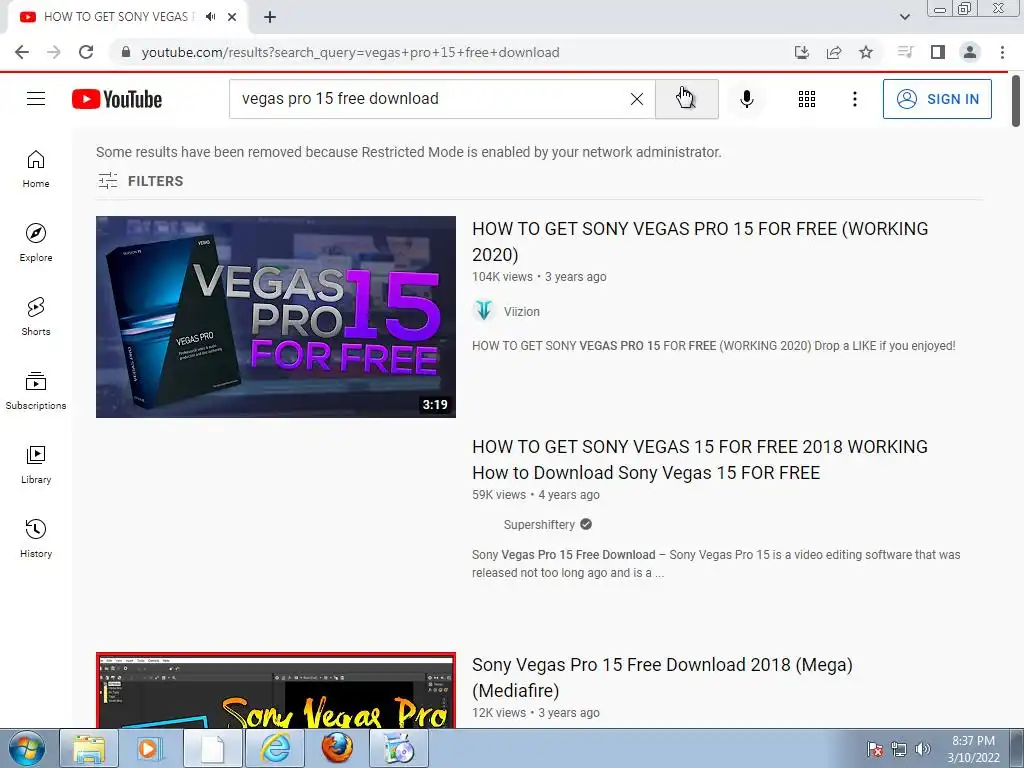Click the blank document taskbar item

point(212,748)
